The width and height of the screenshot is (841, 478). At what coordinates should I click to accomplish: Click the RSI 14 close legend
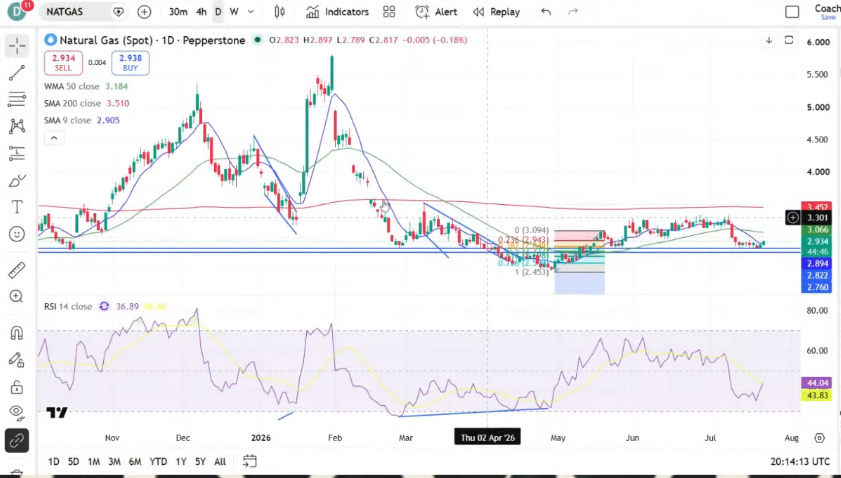(68, 306)
